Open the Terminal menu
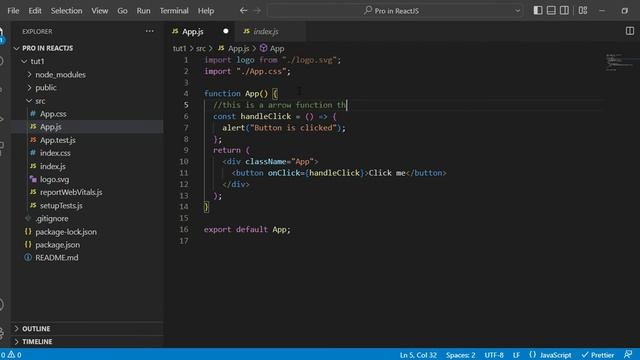The height and width of the screenshot is (360, 640). coord(174,11)
